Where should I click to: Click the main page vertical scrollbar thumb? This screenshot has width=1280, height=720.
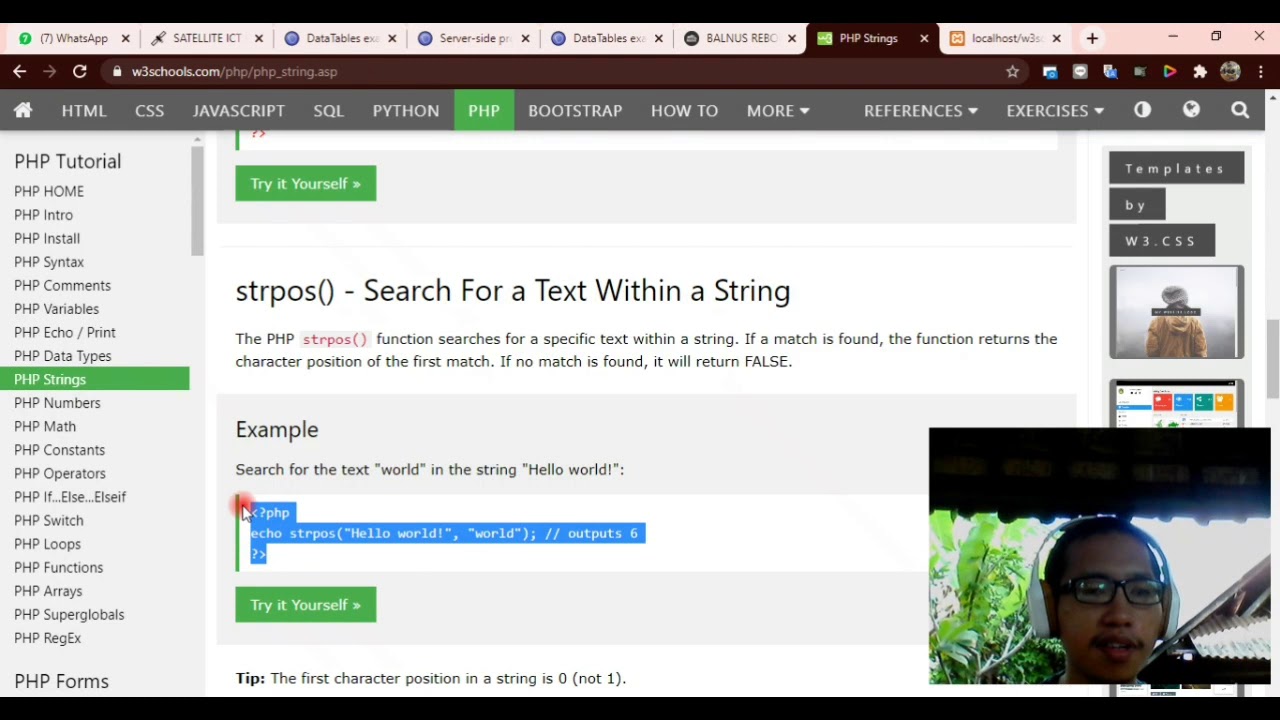point(1272,358)
